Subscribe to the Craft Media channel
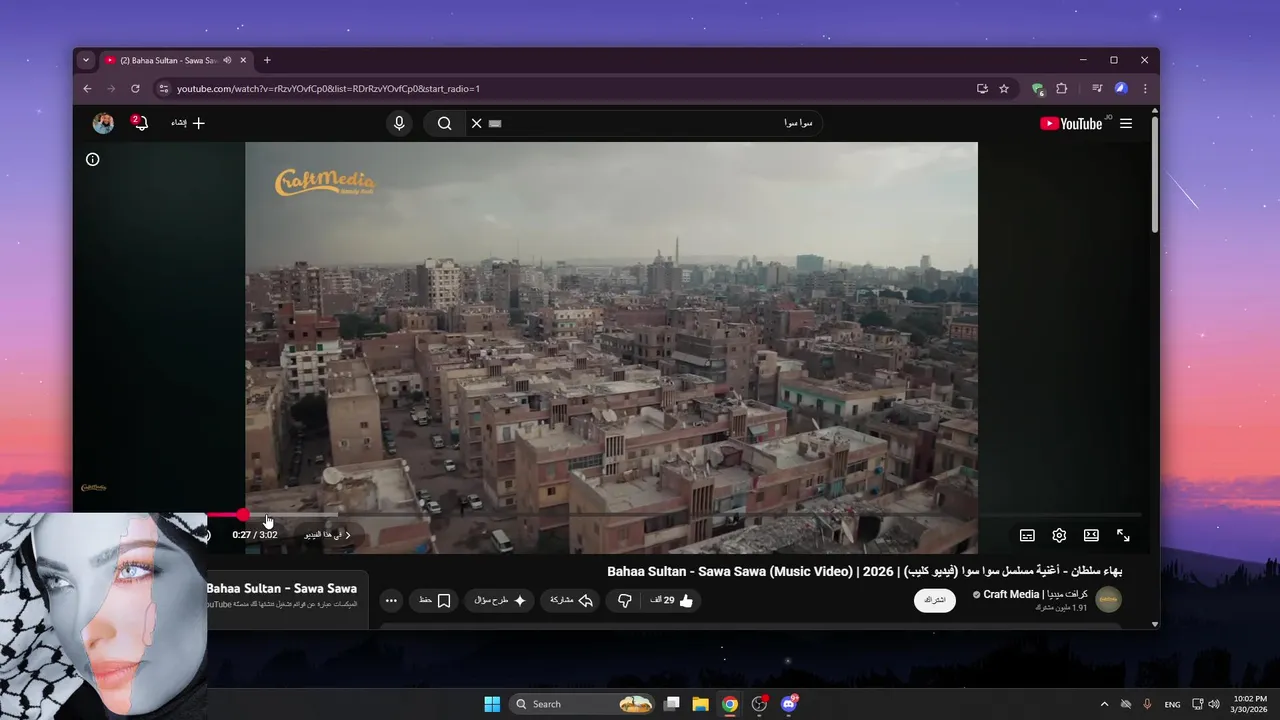The height and width of the screenshot is (720, 1280). 935,600
